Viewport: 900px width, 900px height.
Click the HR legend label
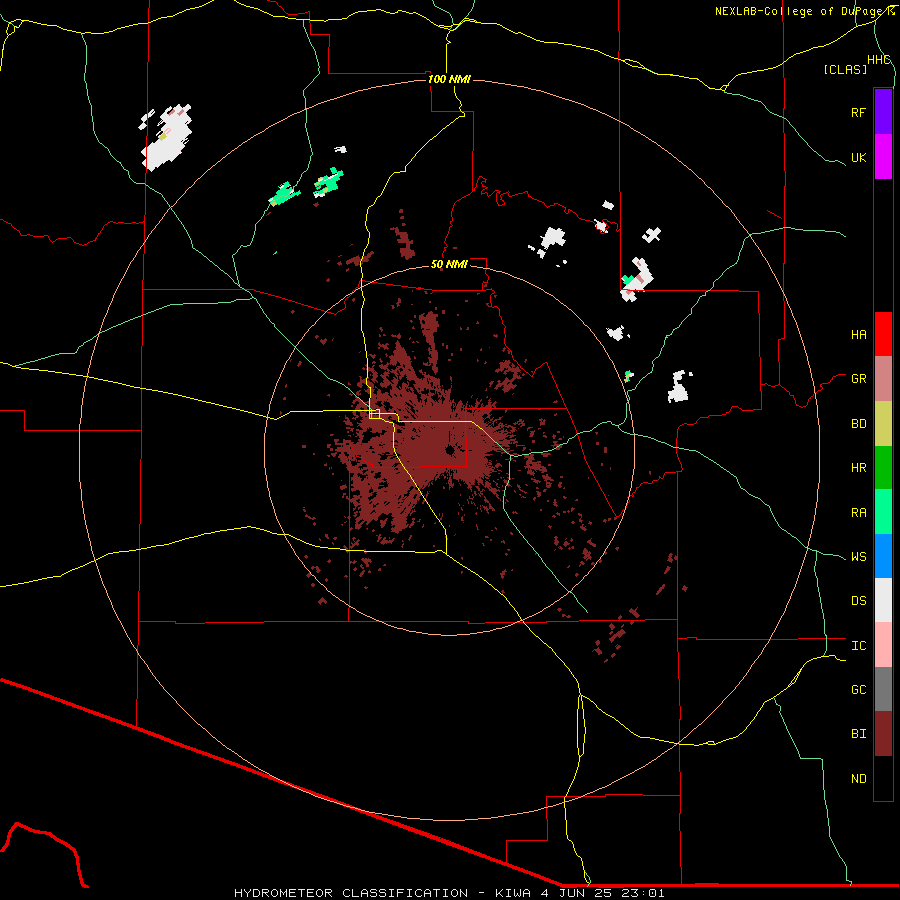(858, 468)
